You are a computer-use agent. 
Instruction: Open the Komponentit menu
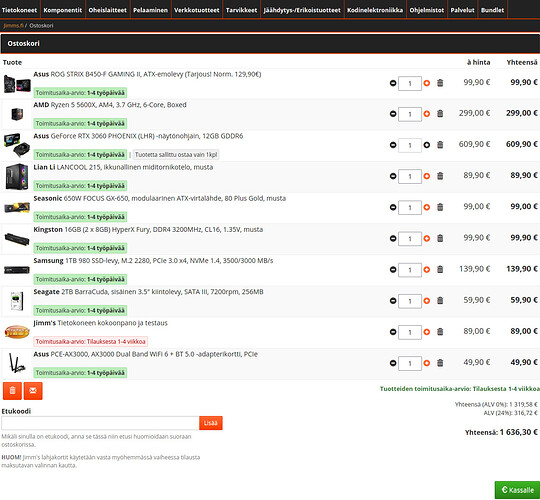coord(63,10)
